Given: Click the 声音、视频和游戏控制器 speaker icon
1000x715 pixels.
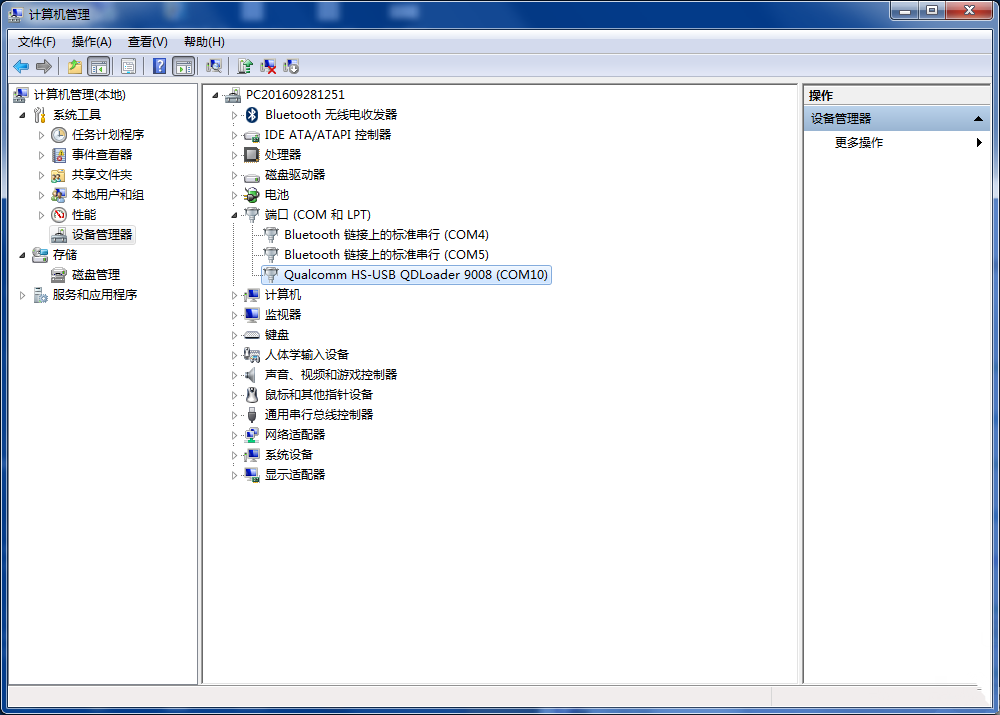Looking at the screenshot, I should 251,375.
